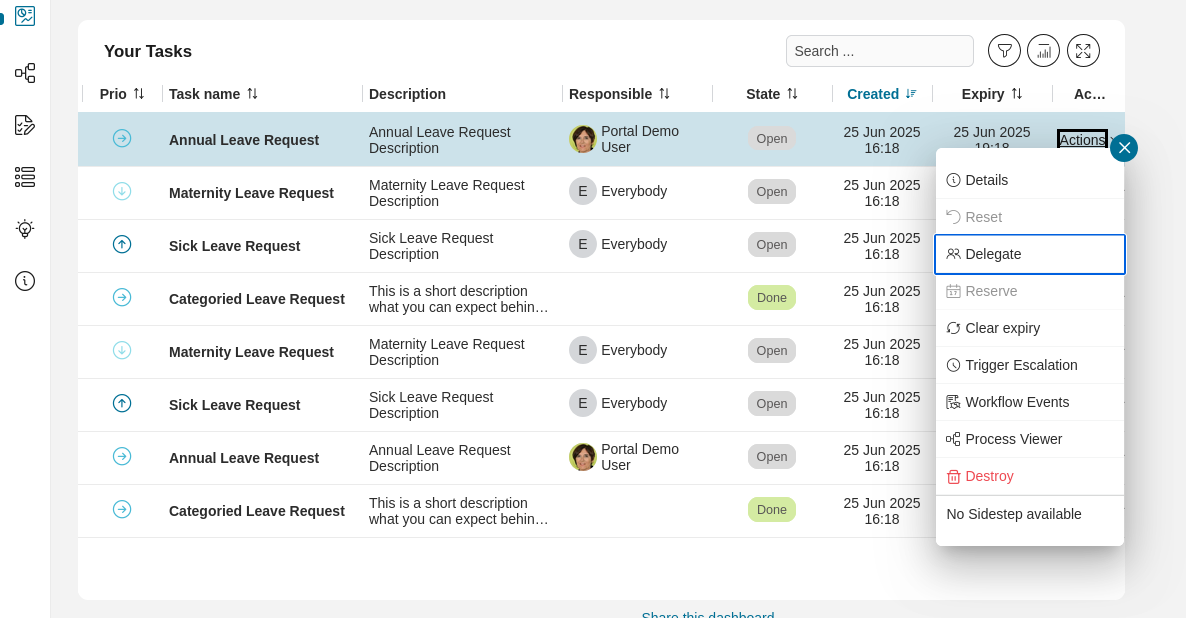The width and height of the screenshot is (1186, 618).
Task: Open Process Viewer from actions menu
Action: click(1029, 439)
